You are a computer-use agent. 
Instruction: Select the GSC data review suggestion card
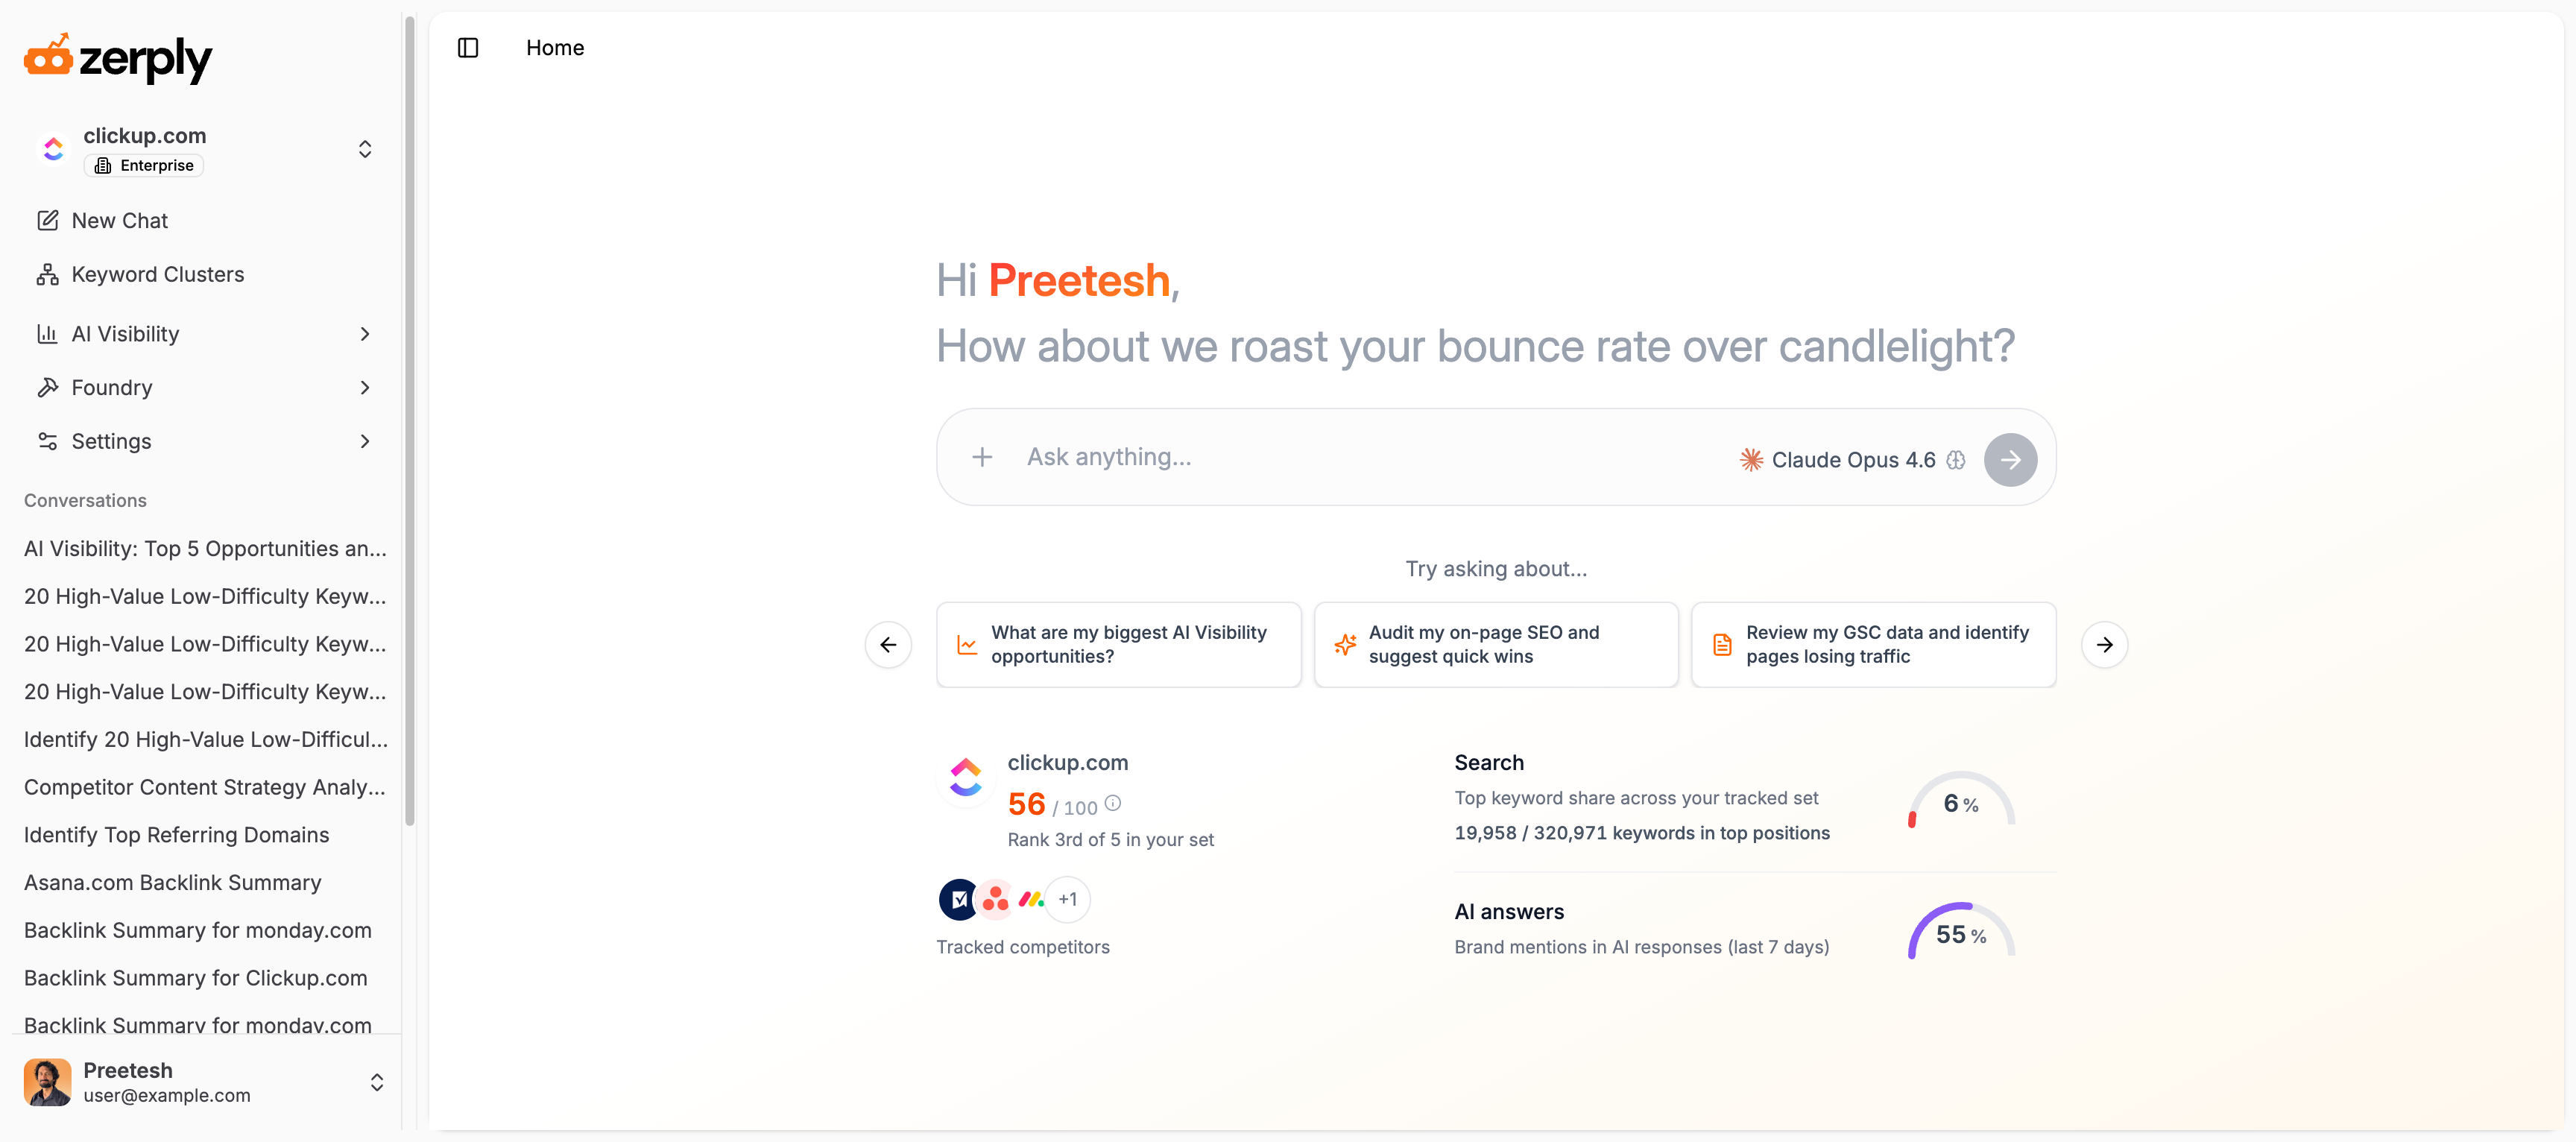[1873, 645]
